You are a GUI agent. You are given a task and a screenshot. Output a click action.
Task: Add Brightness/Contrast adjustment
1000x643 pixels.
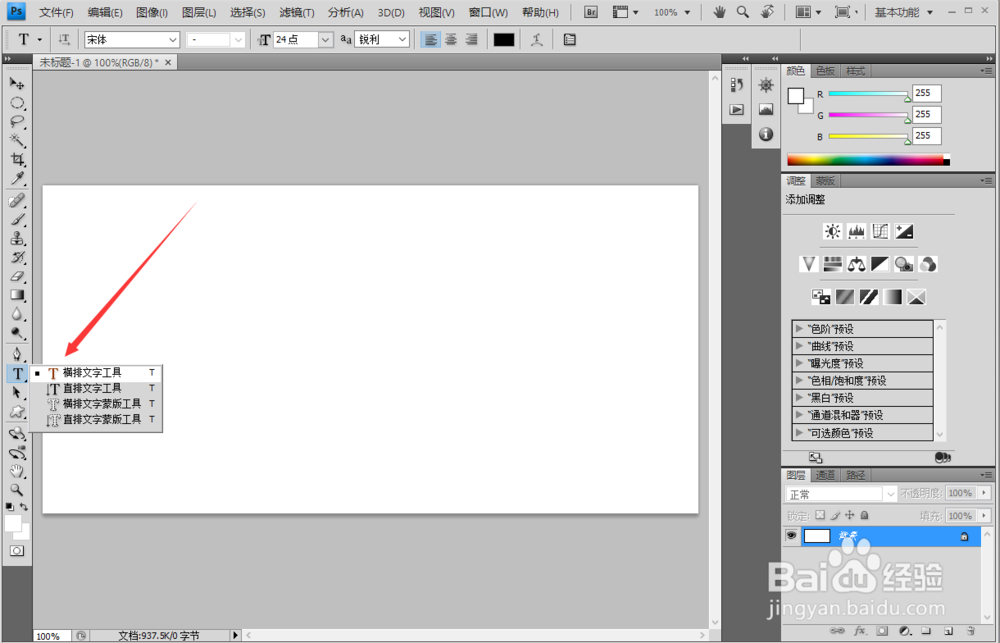pos(832,231)
